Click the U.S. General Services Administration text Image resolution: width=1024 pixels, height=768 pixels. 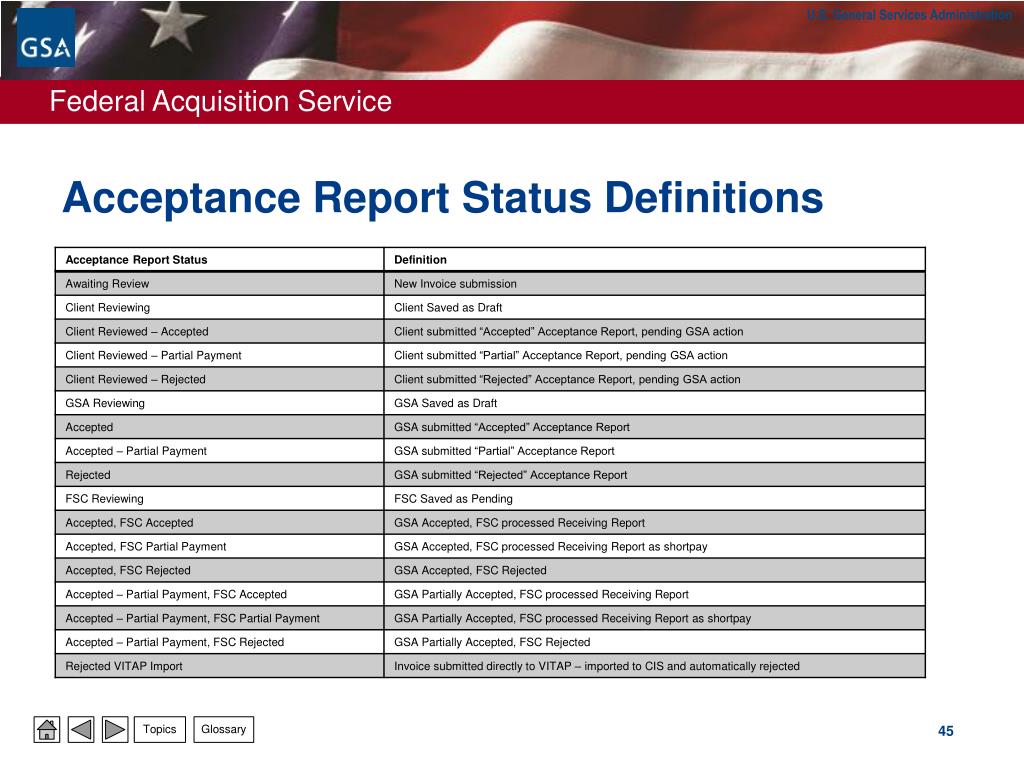tap(910, 14)
